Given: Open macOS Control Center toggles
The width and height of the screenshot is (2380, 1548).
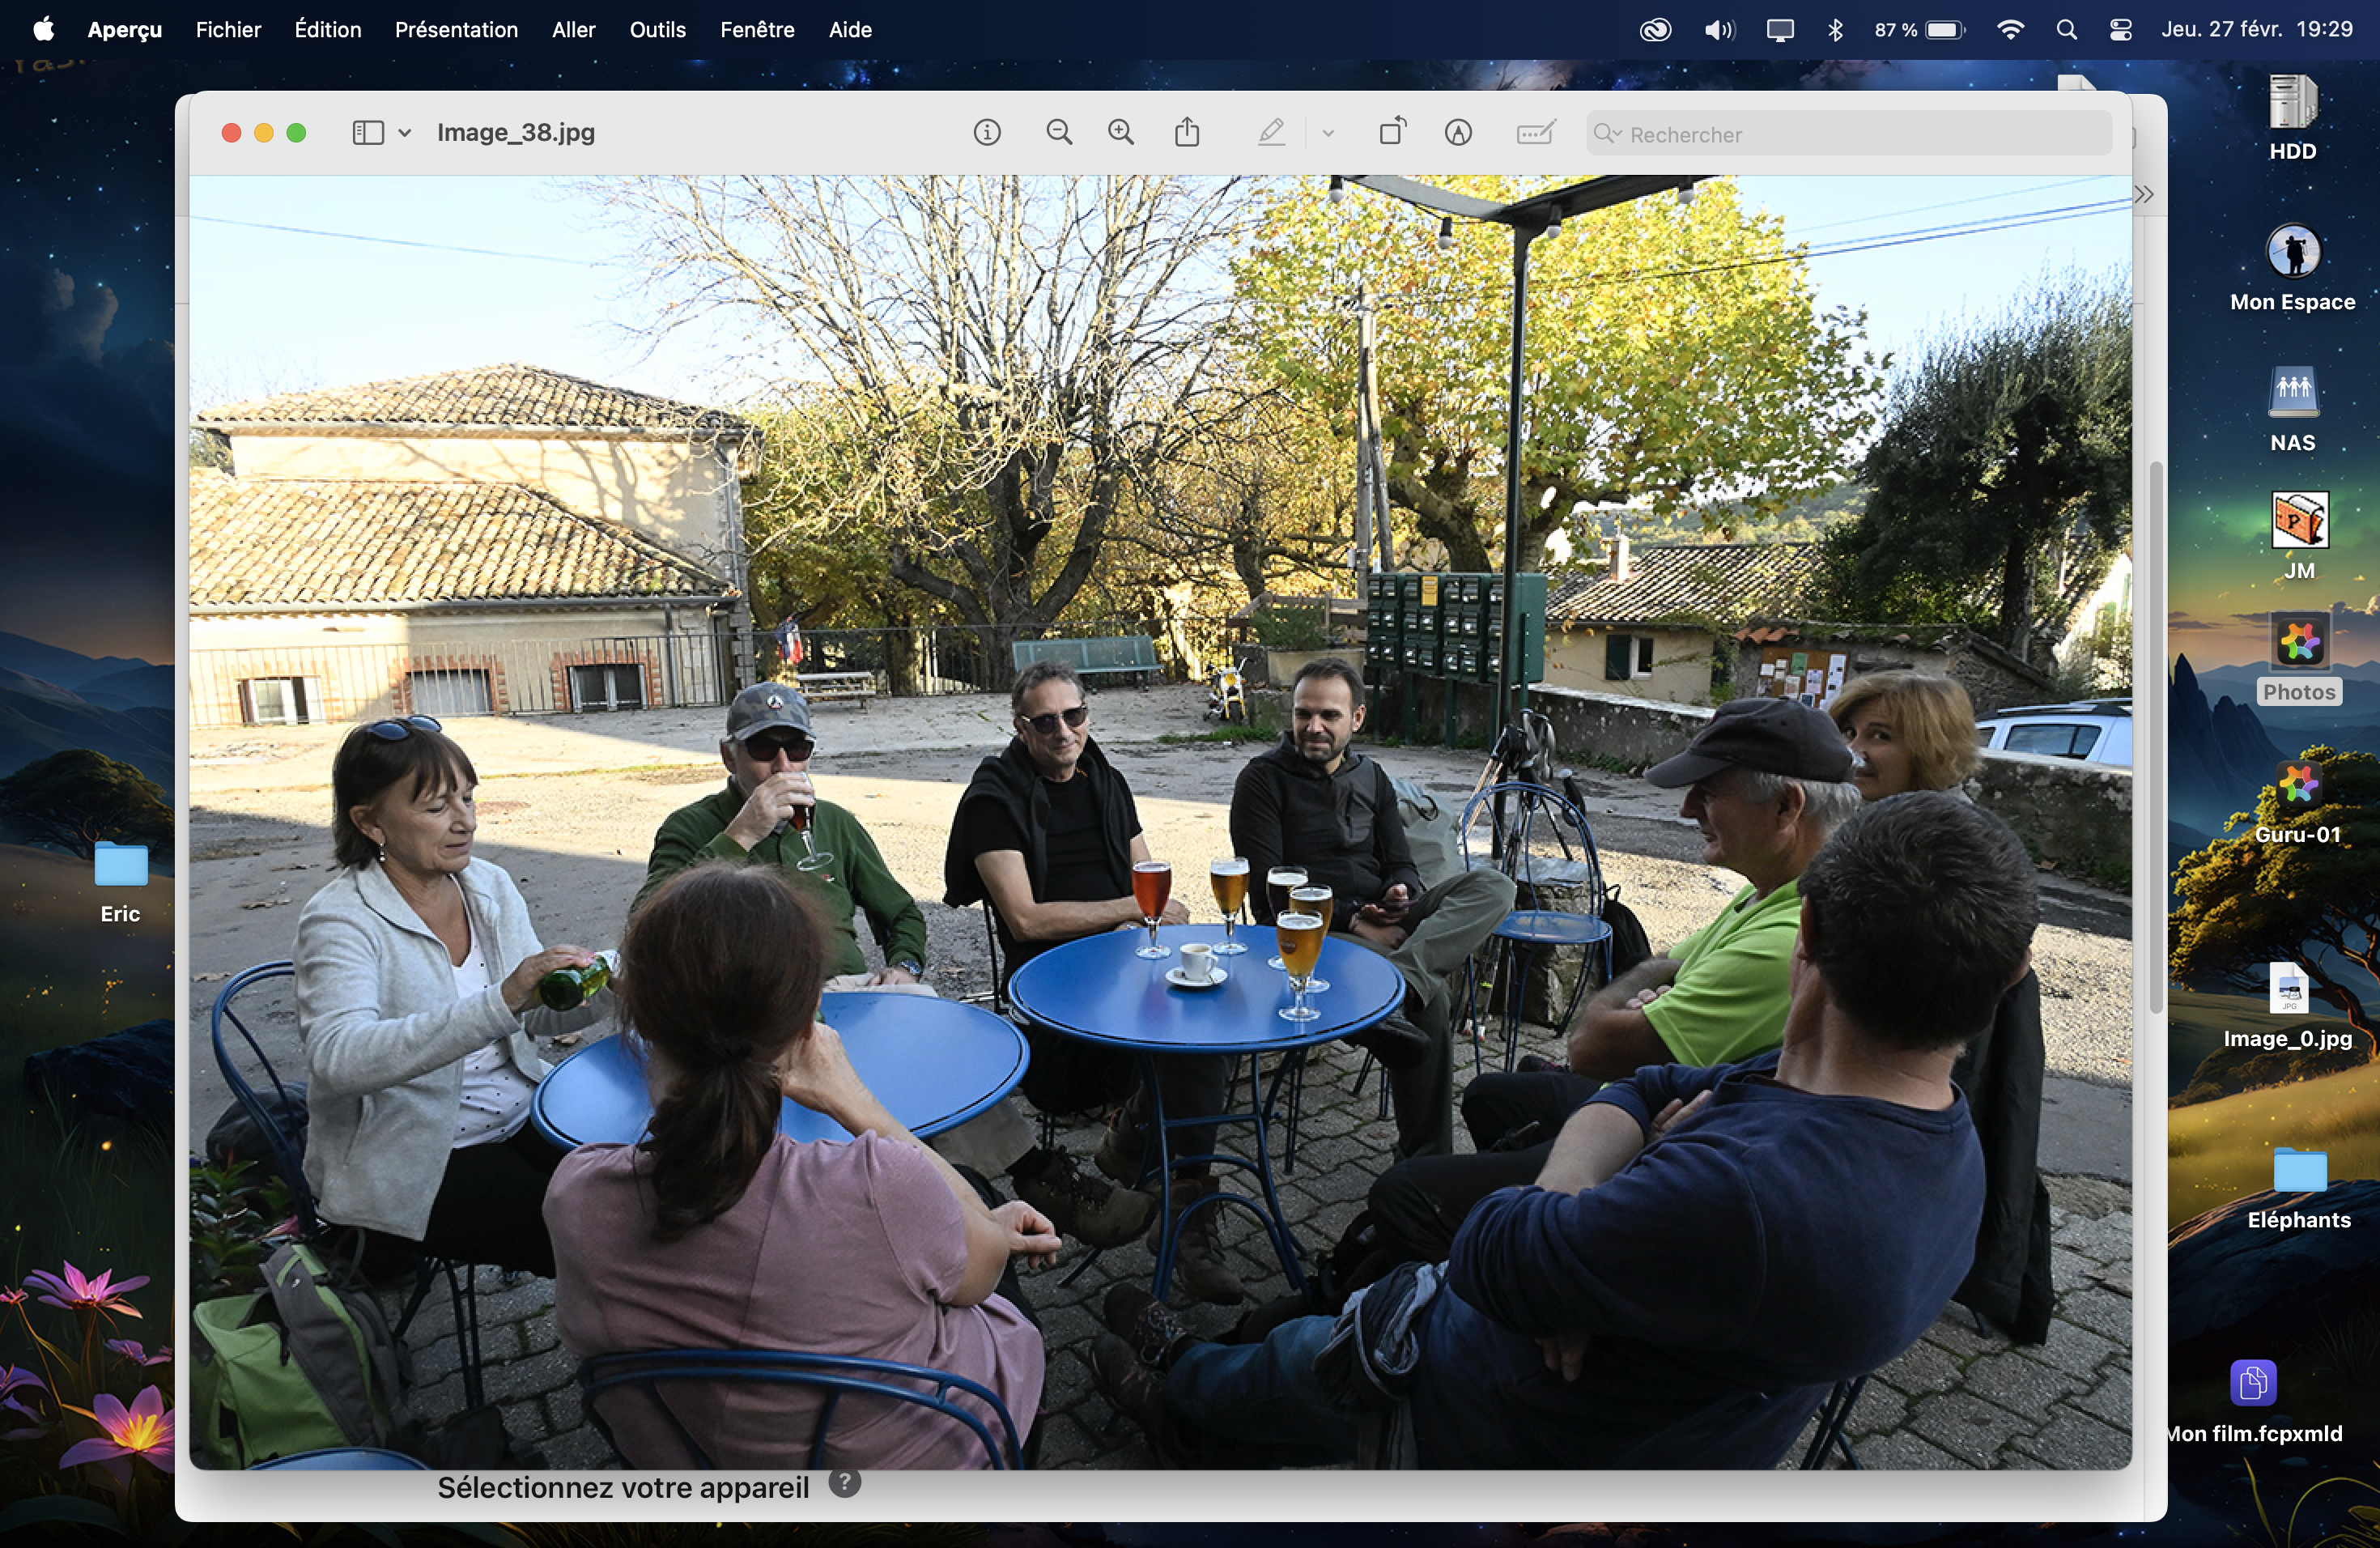Looking at the screenshot, I should point(2120,30).
